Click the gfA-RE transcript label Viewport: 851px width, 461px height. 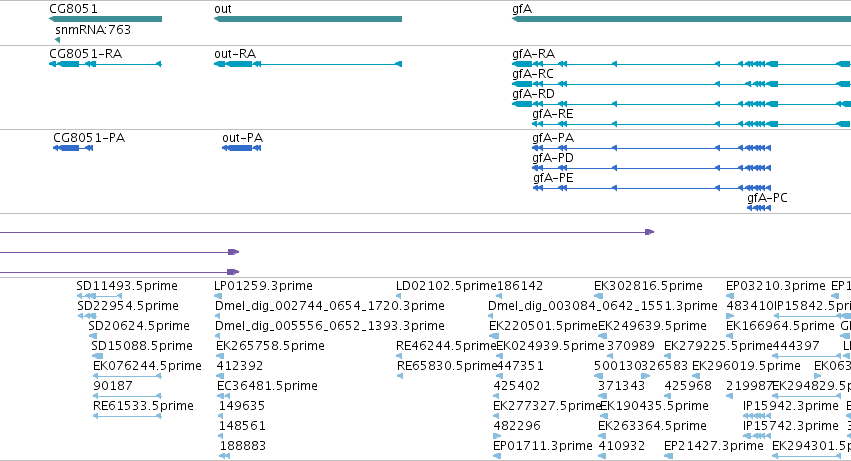(552, 114)
